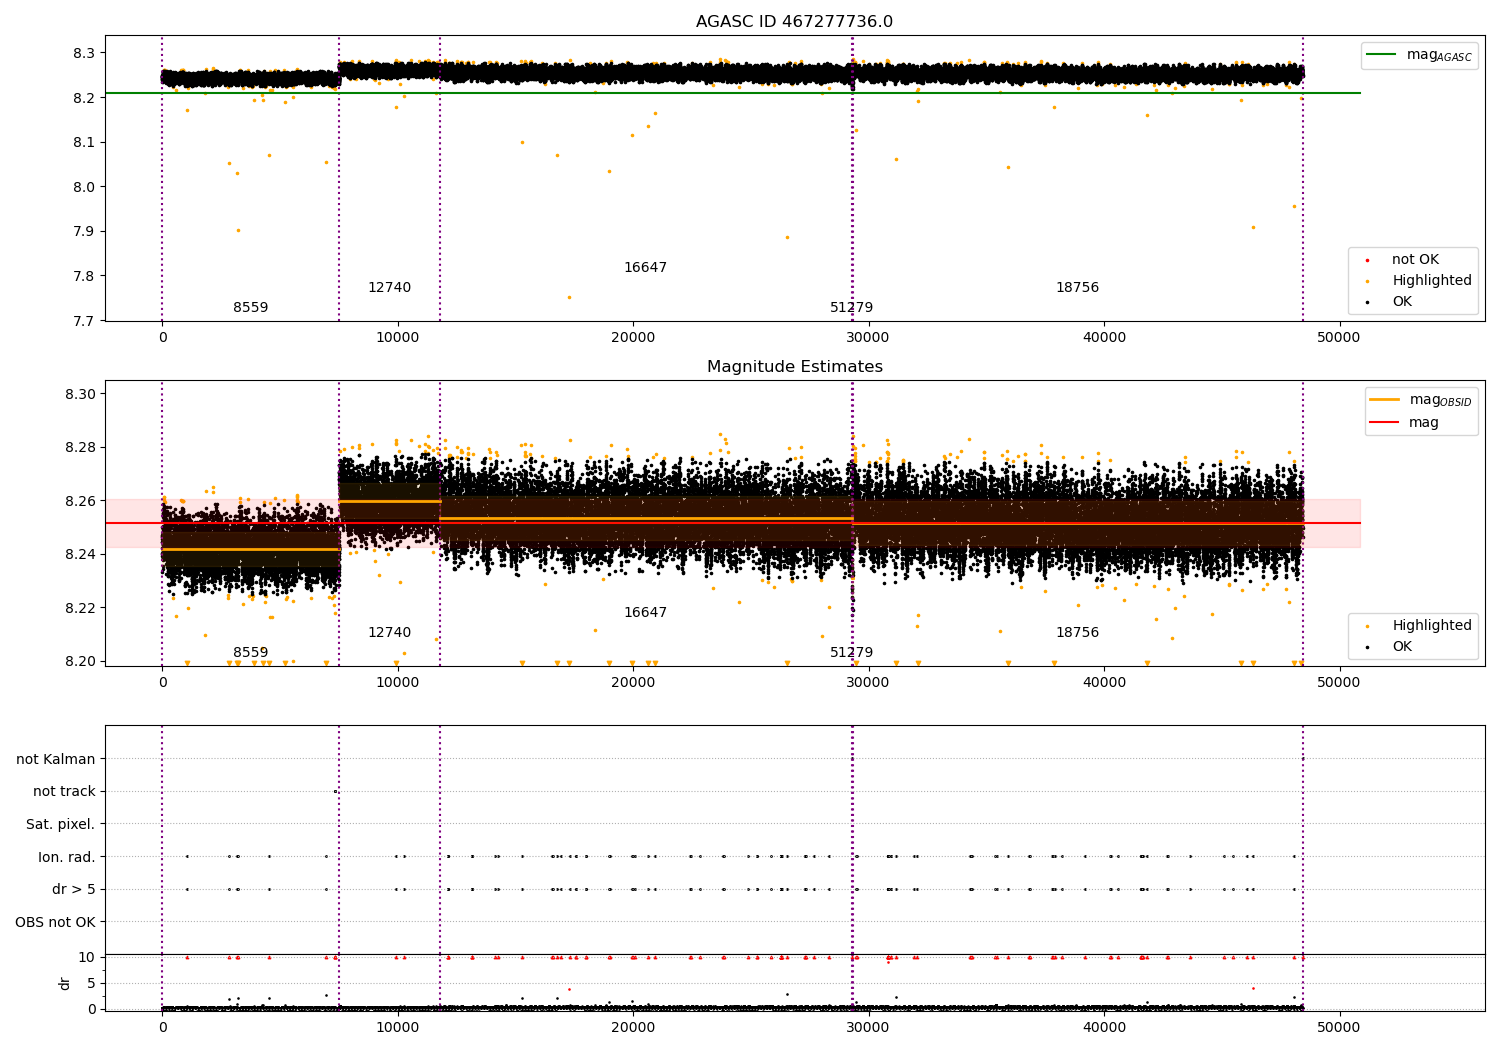Viewport: 1500px width, 1050px height.
Task: Click the 50000 x-axis tick under the top plot
Action: coord(1339,337)
